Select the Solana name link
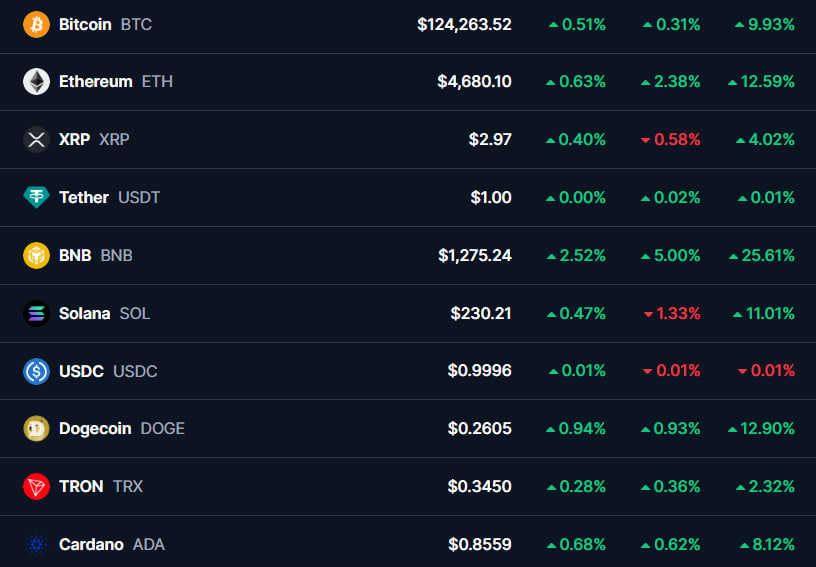 coord(84,313)
